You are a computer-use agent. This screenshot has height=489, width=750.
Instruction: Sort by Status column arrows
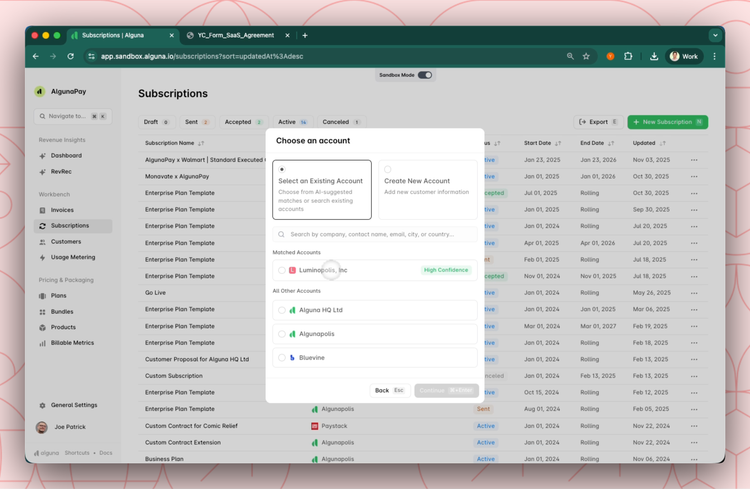(497, 143)
